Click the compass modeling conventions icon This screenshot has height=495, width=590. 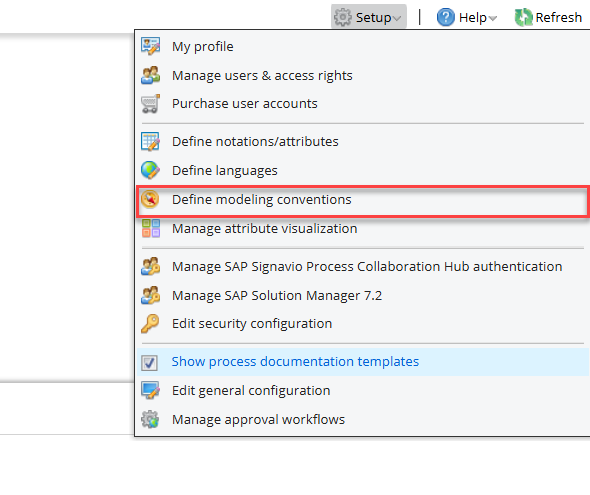150,199
